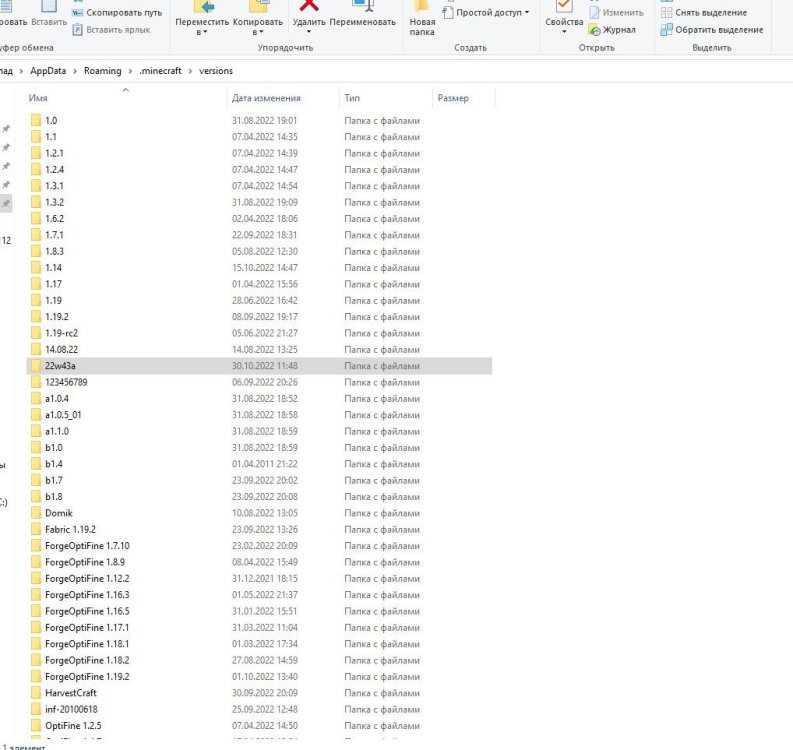
Task: Expand the Копировать в dropdown arrow
Action: pyautogui.click(x=261, y=32)
